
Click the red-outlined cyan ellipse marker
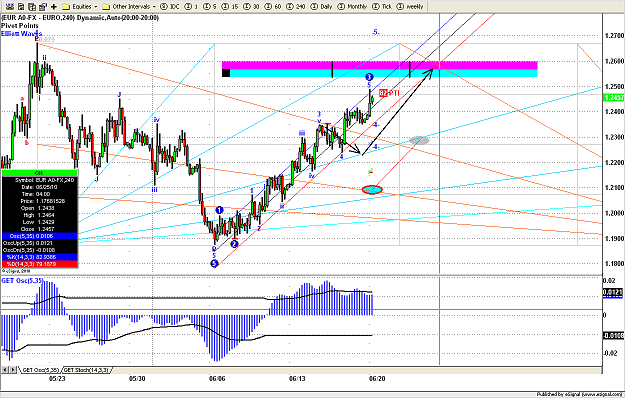372,189
